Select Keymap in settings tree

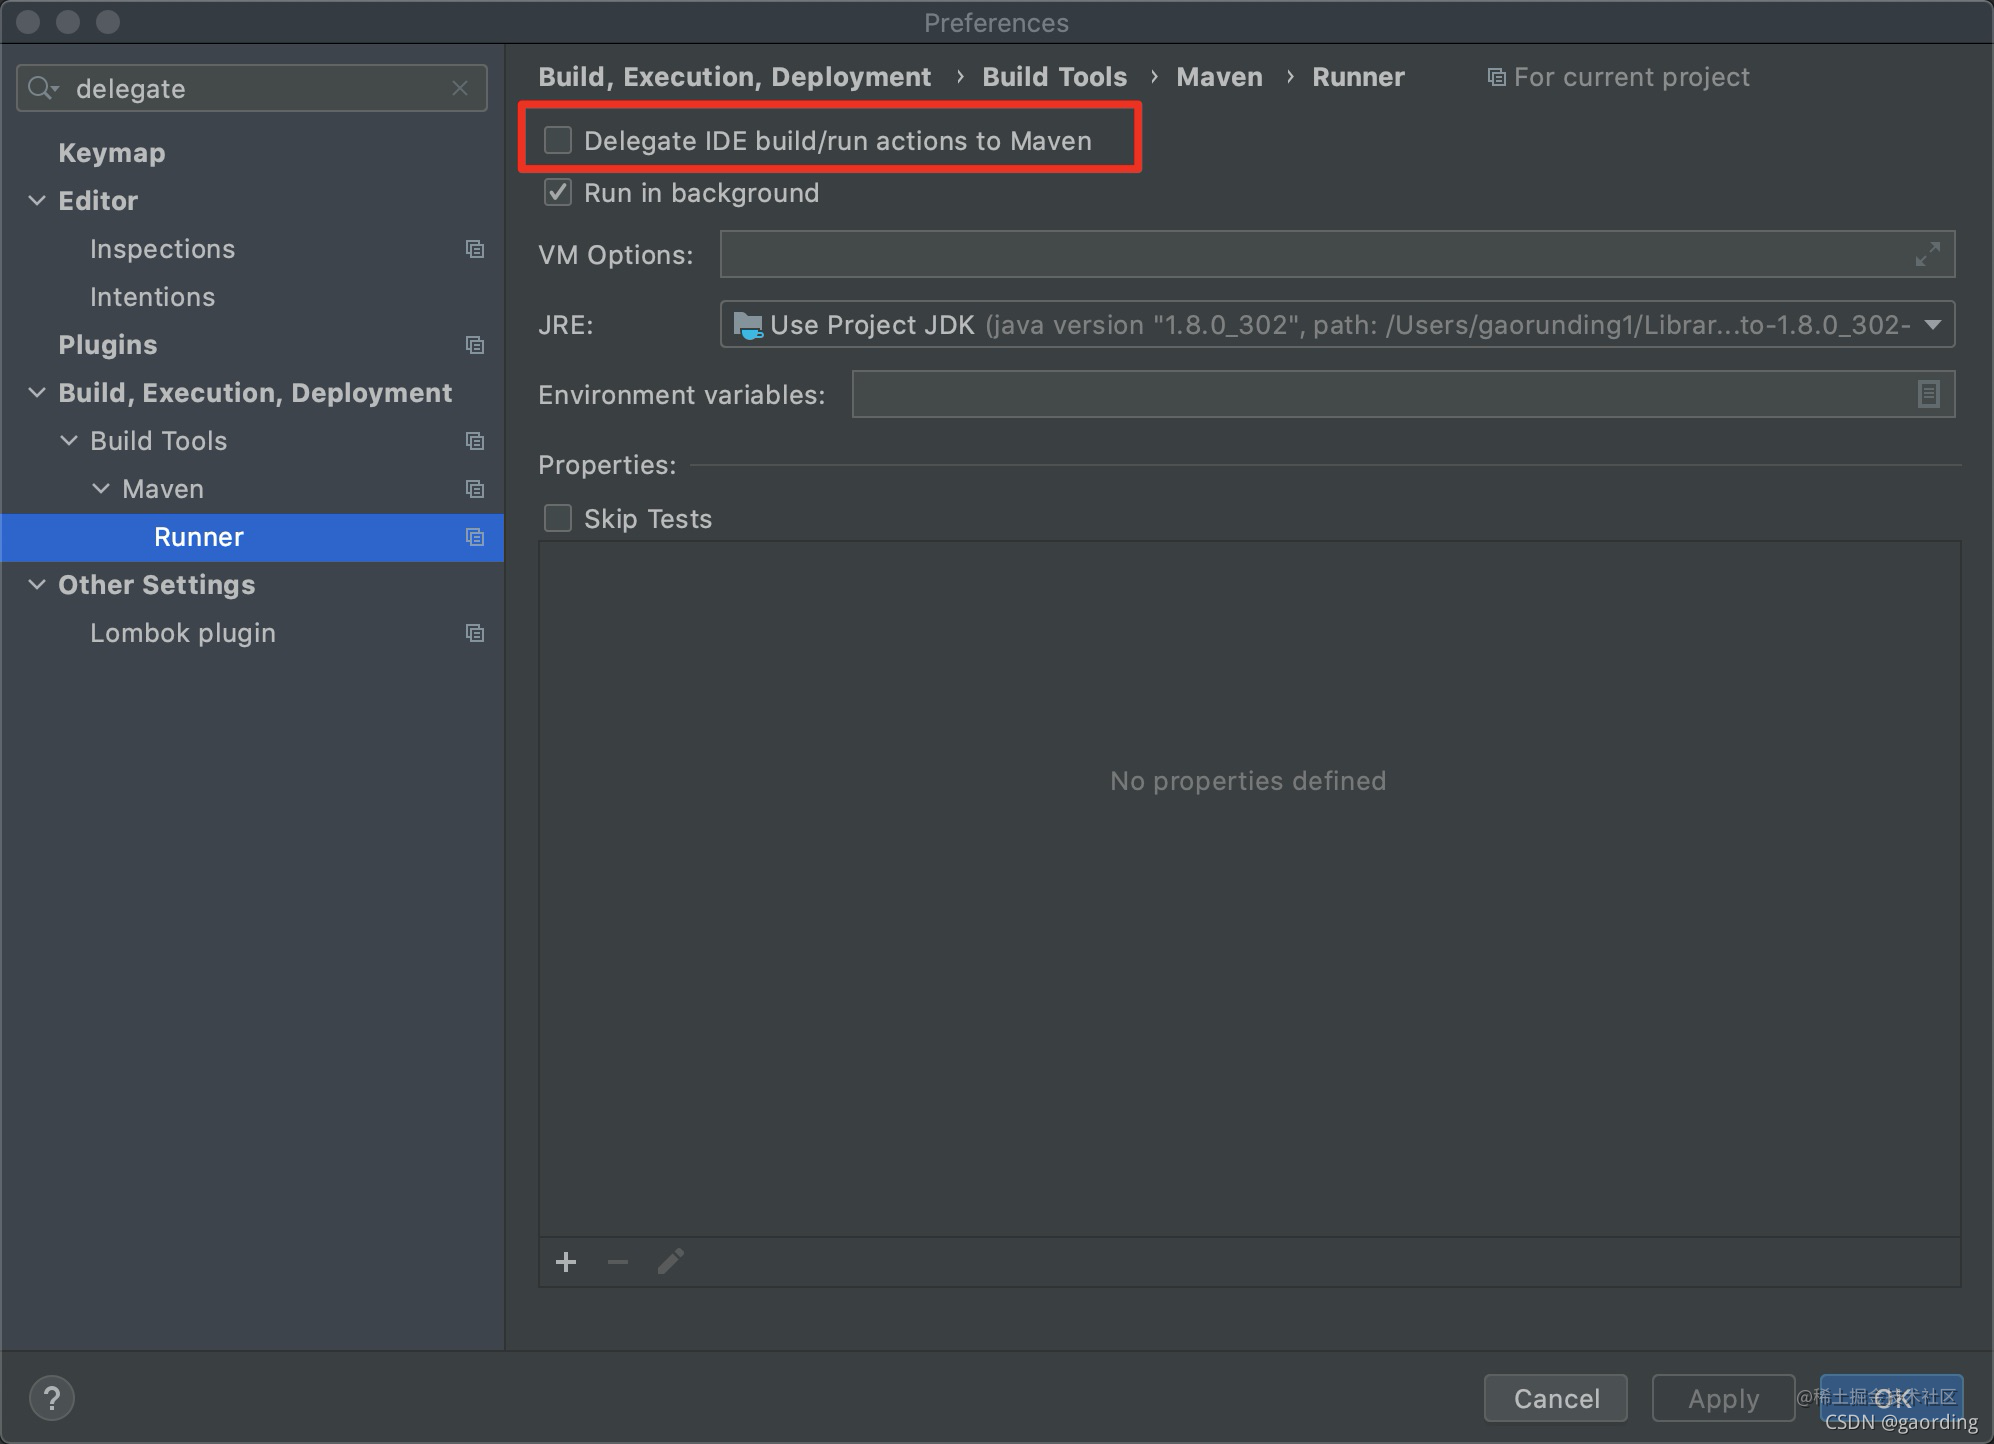[112, 153]
